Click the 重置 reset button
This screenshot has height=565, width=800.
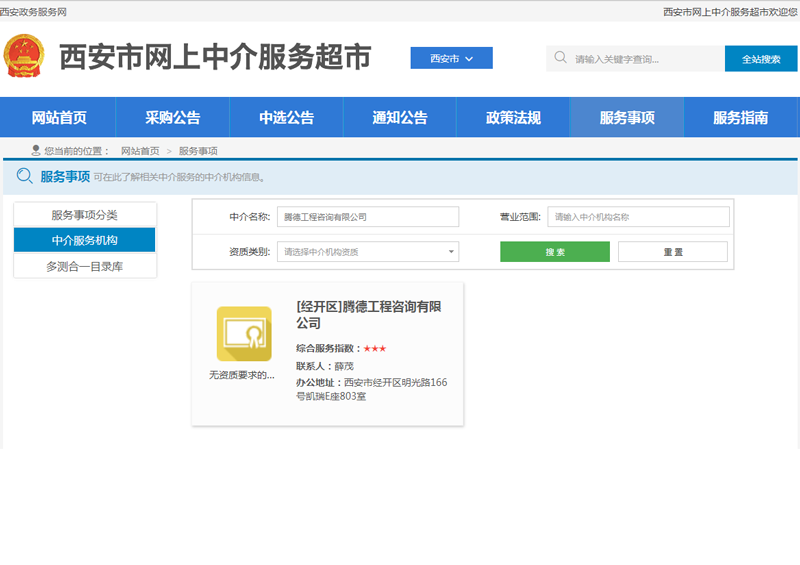coord(672,252)
